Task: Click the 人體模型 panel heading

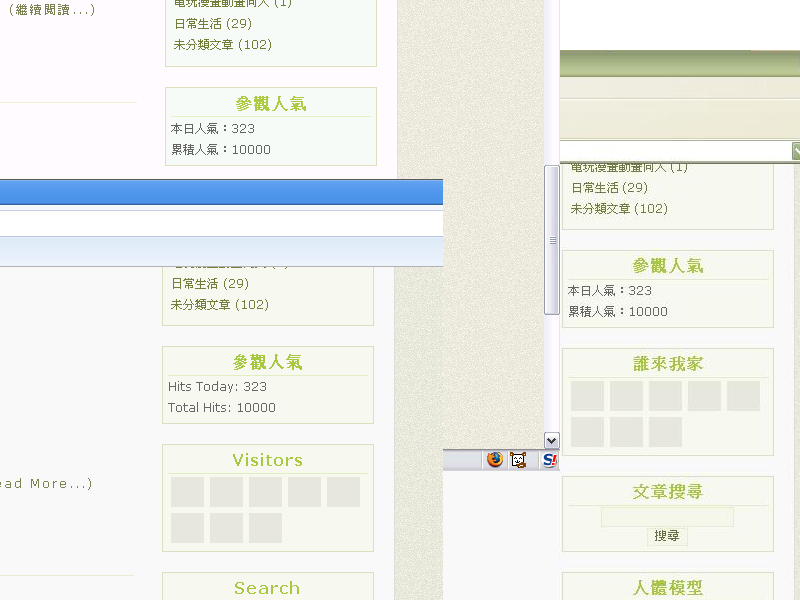Action: (x=668, y=588)
